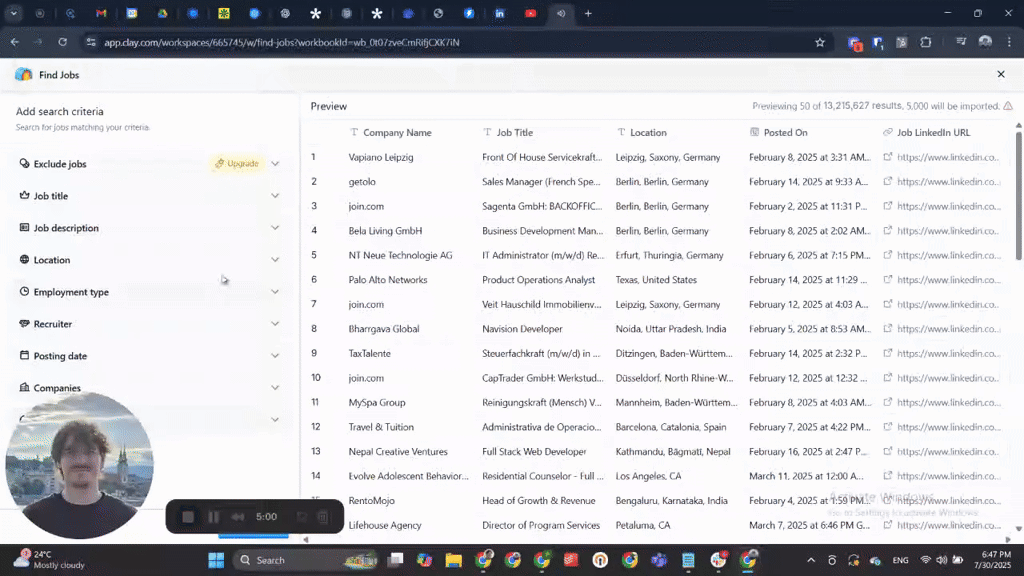Open a new browser tab
The width and height of the screenshot is (1024, 576).
[588, 14]
